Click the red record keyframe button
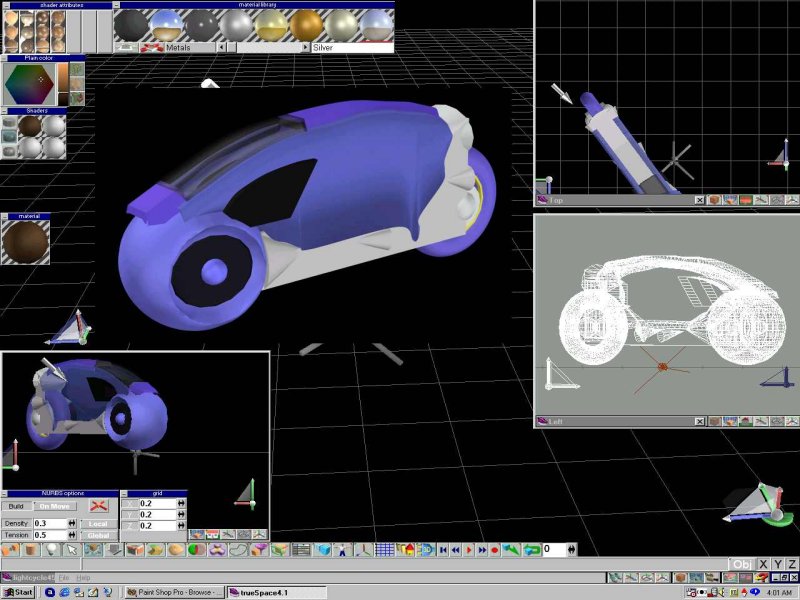The image size is (800, 600). click(x=494, y=549)
